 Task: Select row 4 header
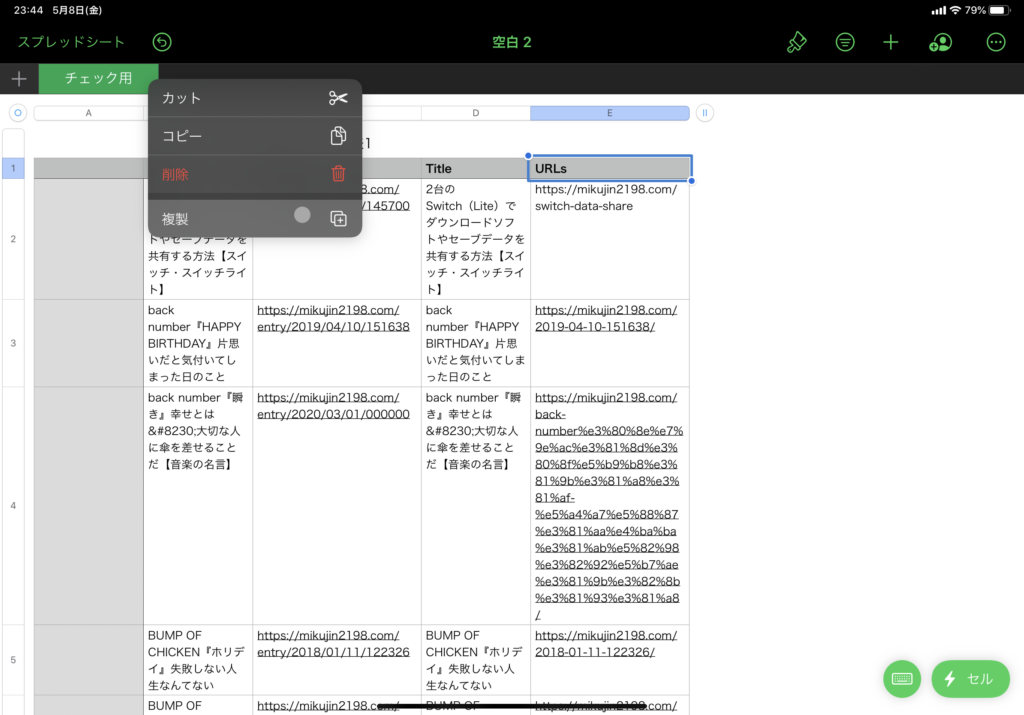coord(13,505)
